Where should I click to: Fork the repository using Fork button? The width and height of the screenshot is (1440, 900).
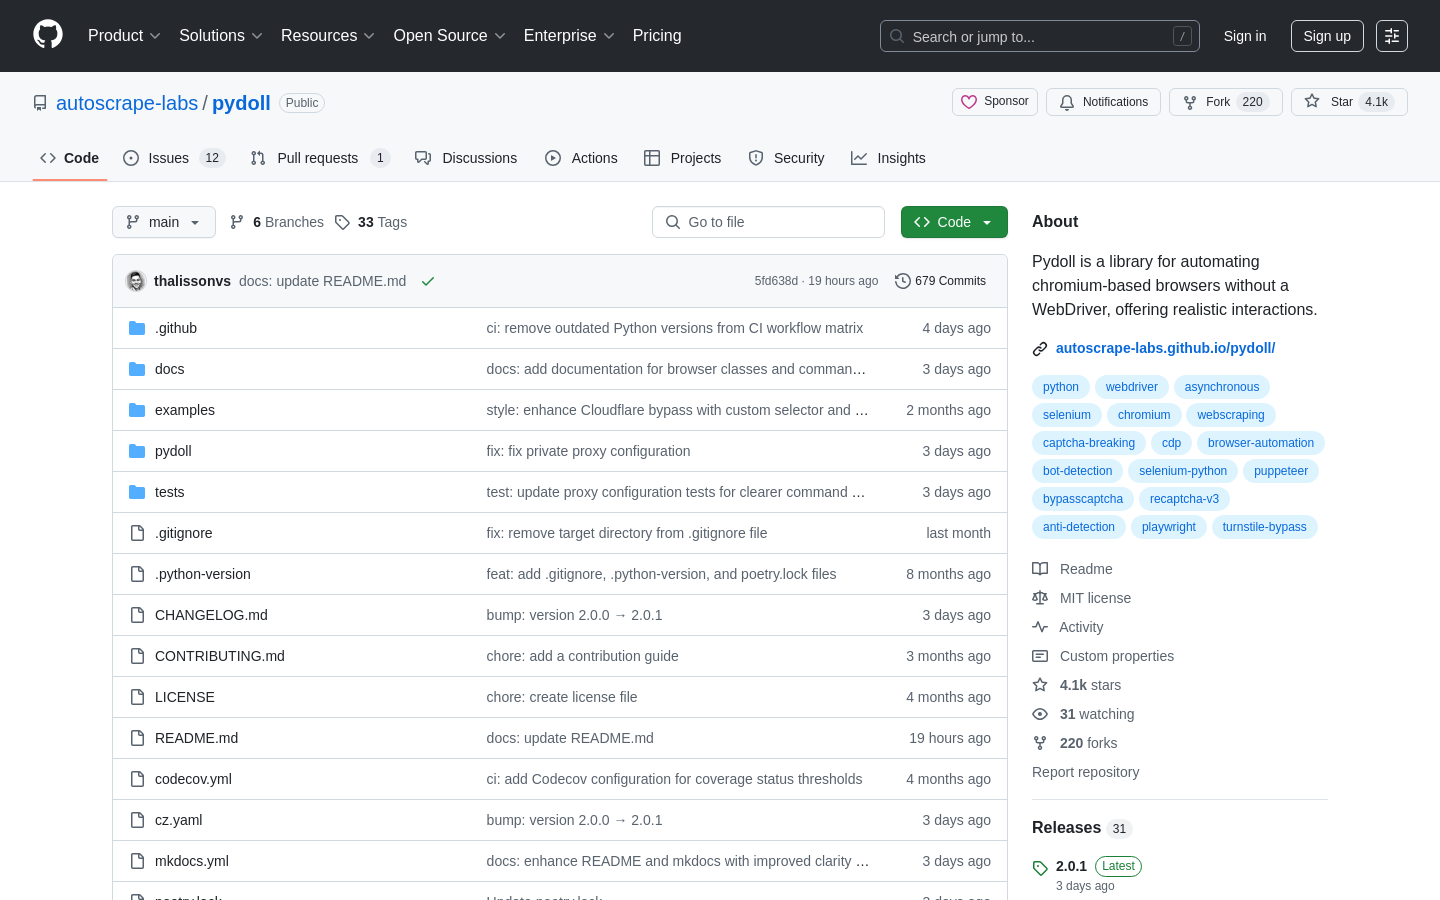(x=1226, y=102)
